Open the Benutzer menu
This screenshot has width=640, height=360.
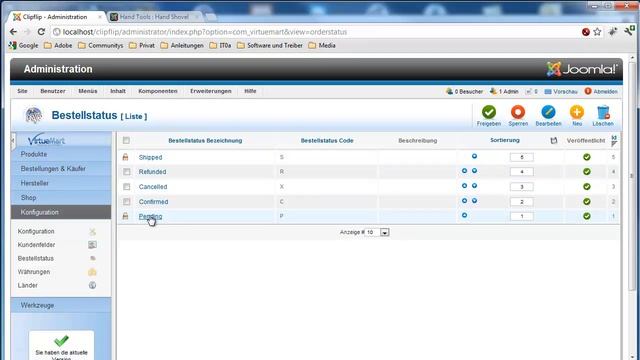click(x=53, y=91)
